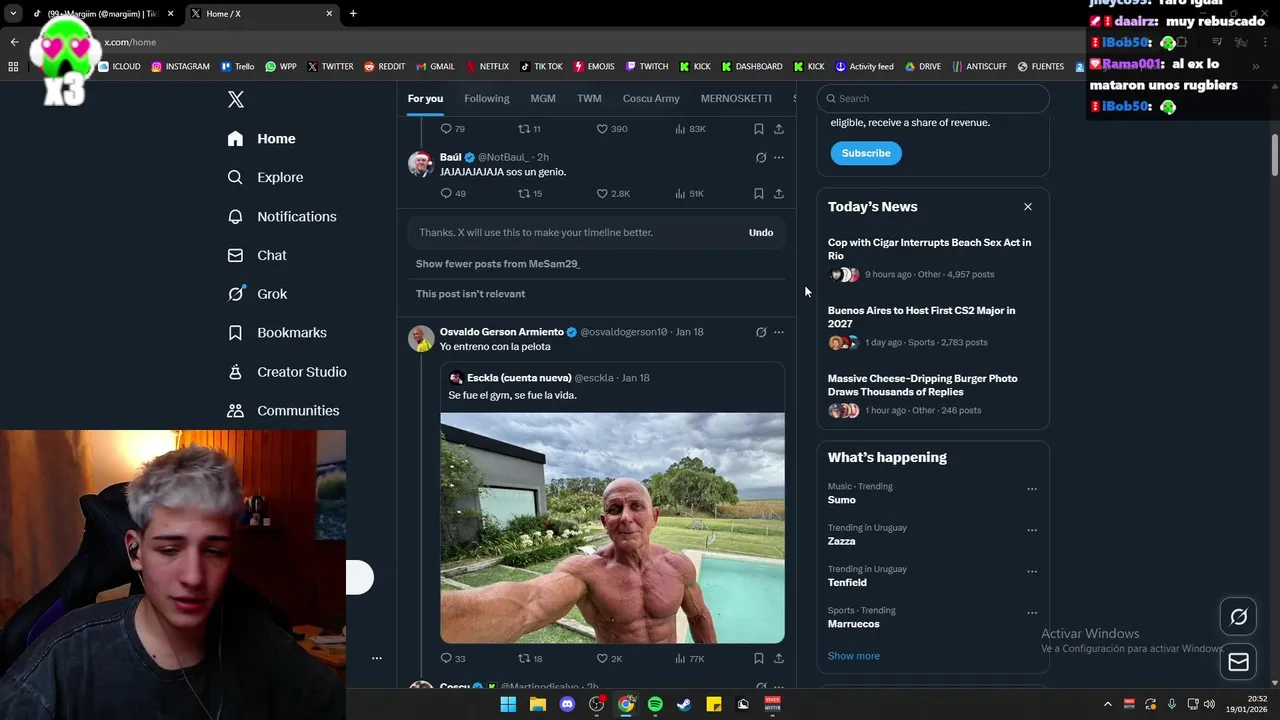1280x720 pixels.
Task: Open the REDDIT bookmark
Action: click(x=384, y=67)
